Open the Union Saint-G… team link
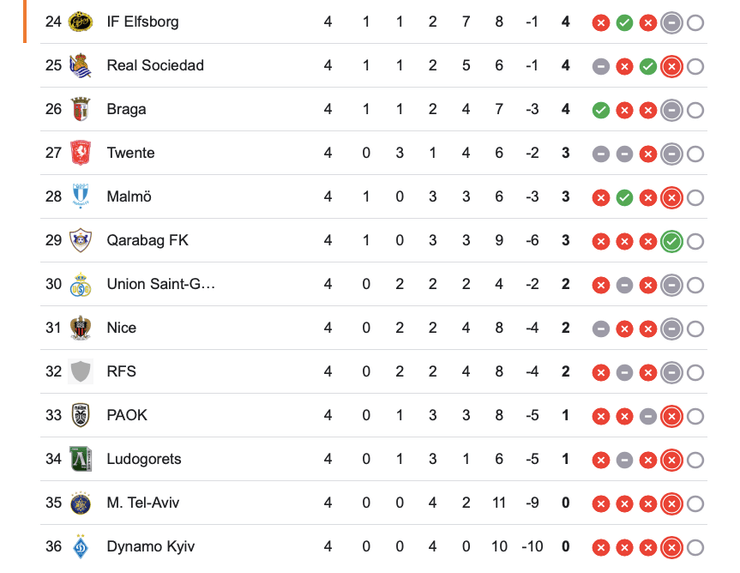Image resolution: width=740 pixels, height=573 pixels. [161, 284]
